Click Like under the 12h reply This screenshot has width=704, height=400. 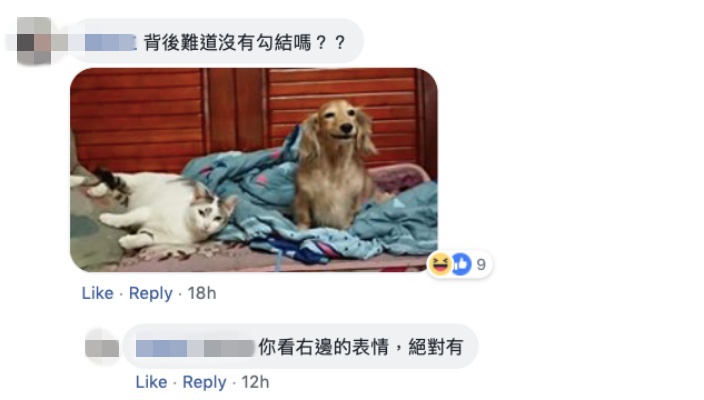151,382
